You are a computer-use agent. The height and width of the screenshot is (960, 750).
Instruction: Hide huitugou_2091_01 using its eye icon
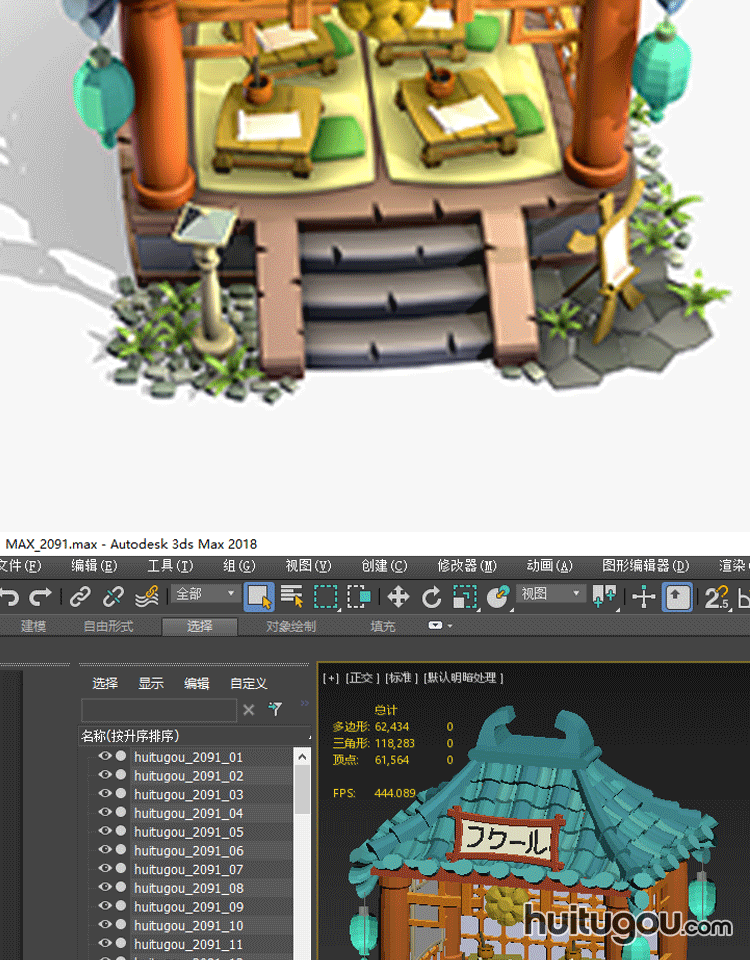click(104, 757)
